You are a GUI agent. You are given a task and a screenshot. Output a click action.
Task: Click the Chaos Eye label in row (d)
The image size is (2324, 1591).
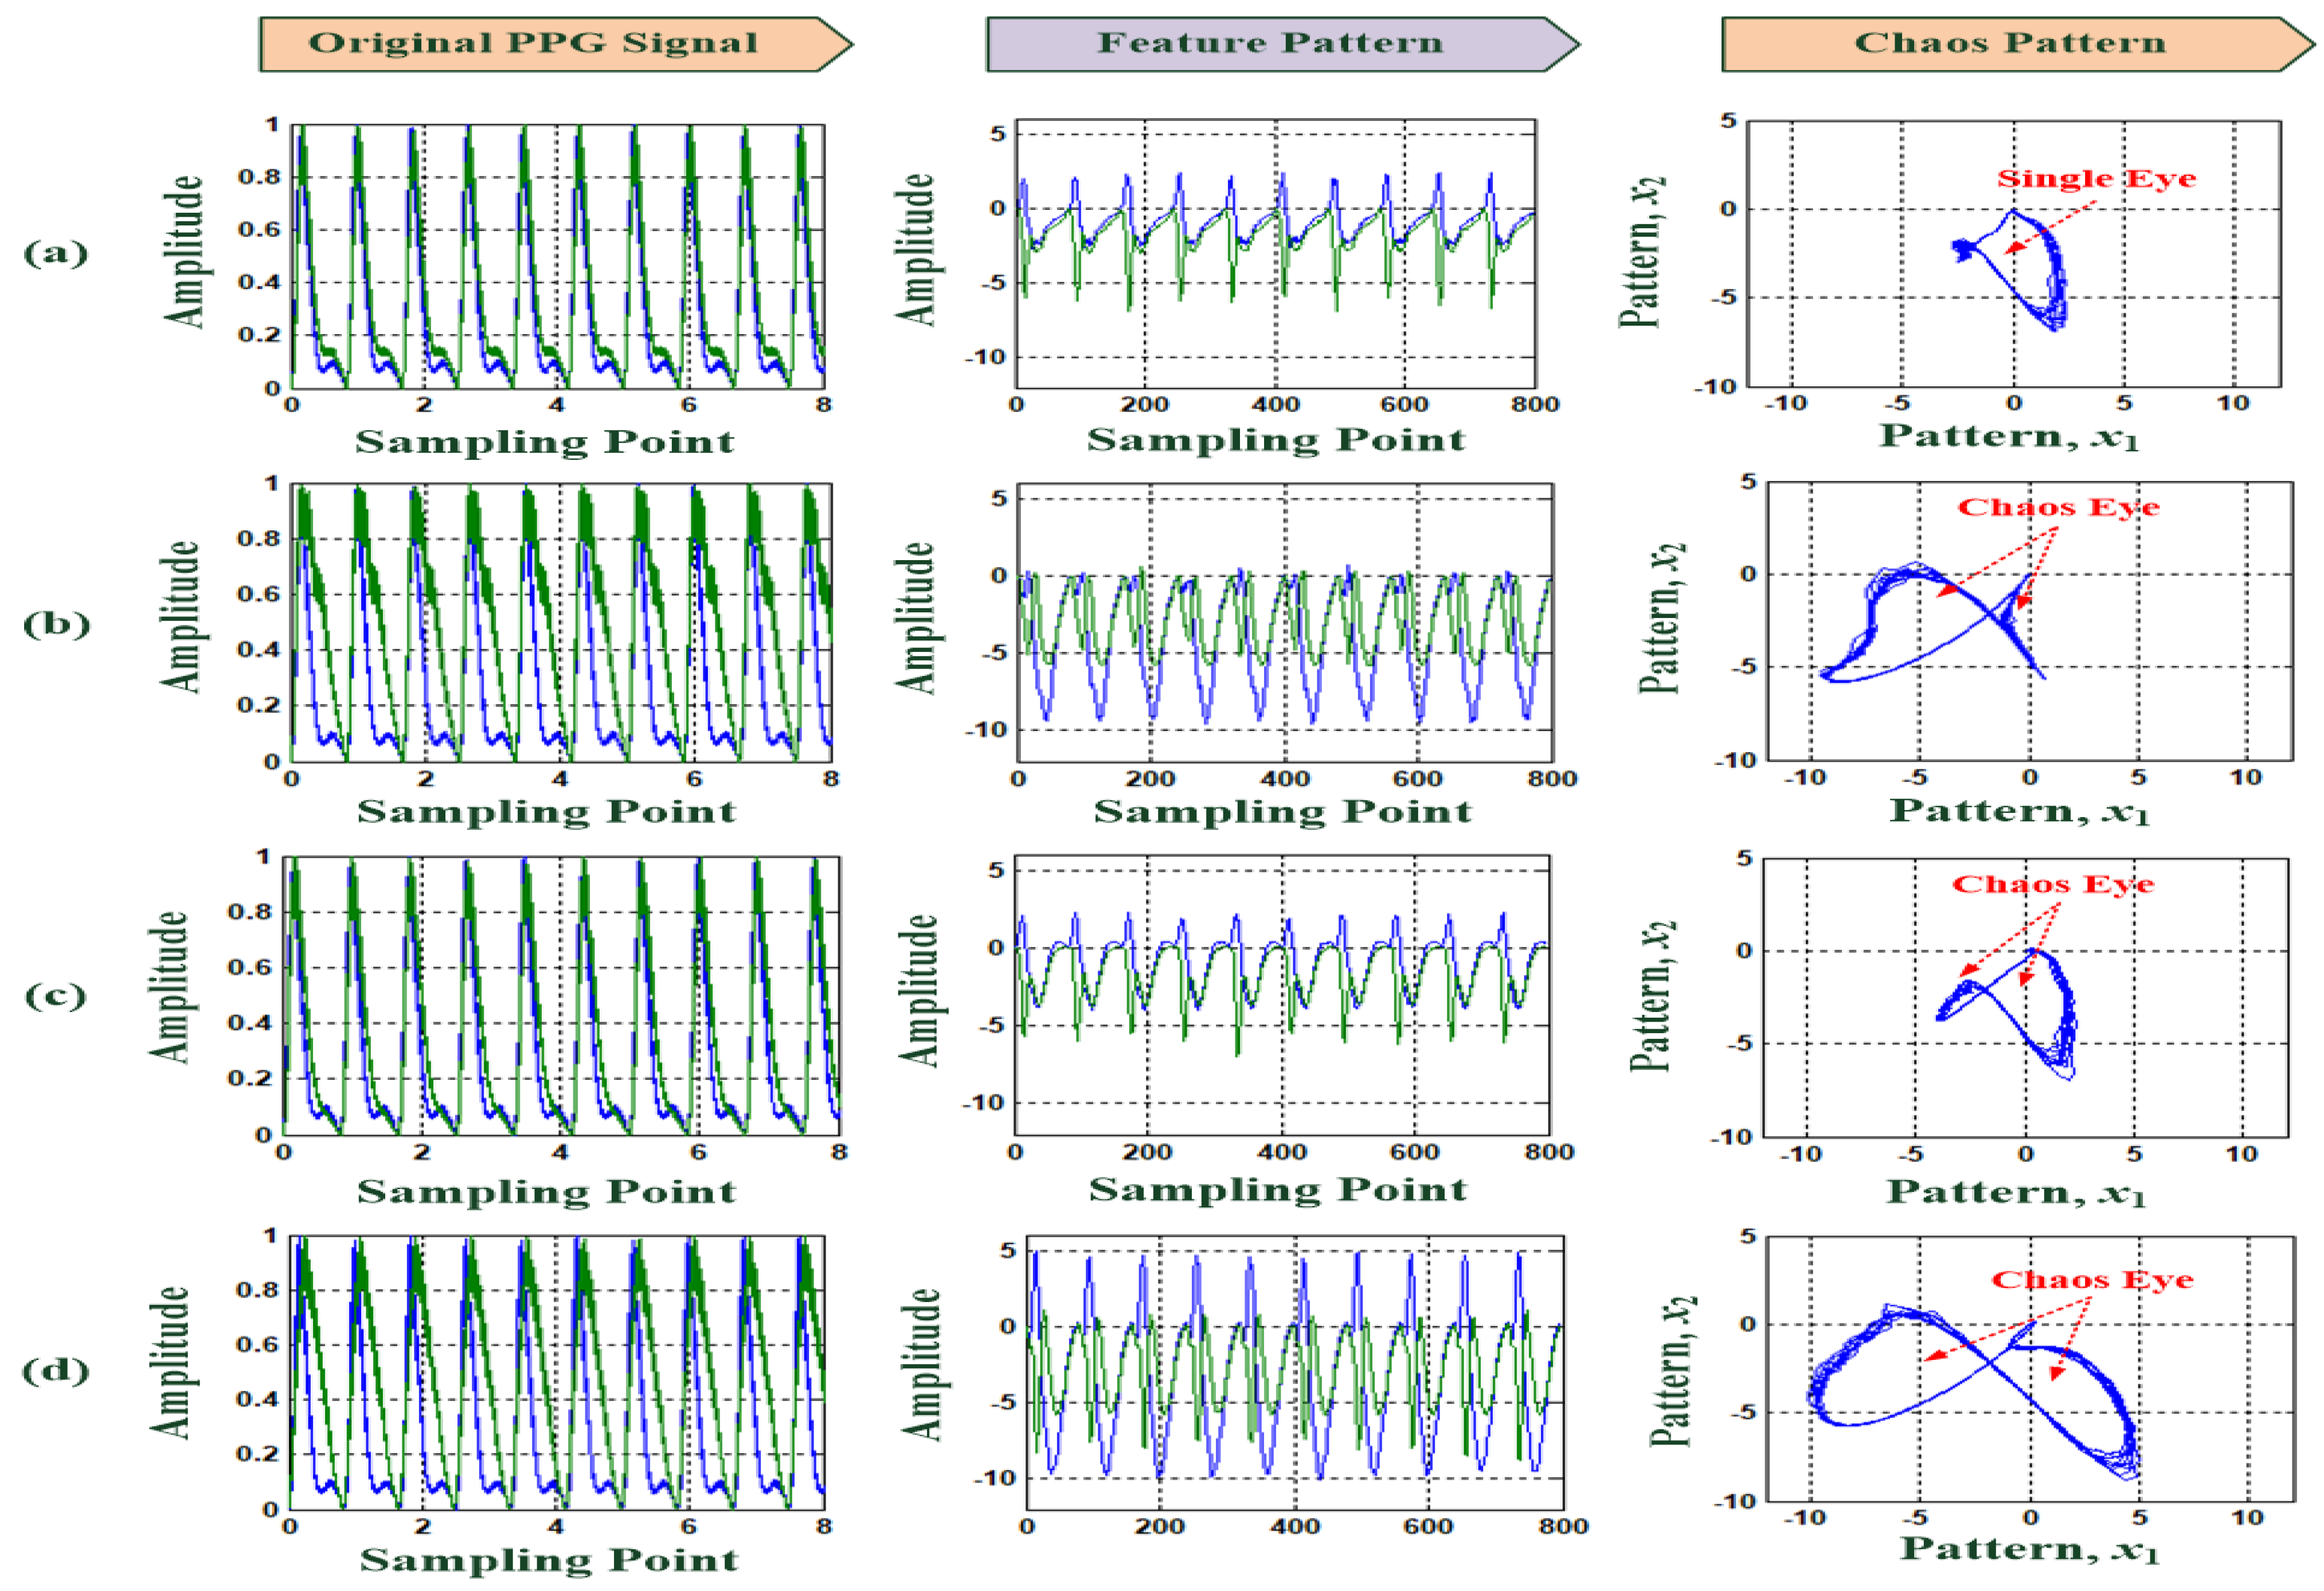pos(2092,1280)
